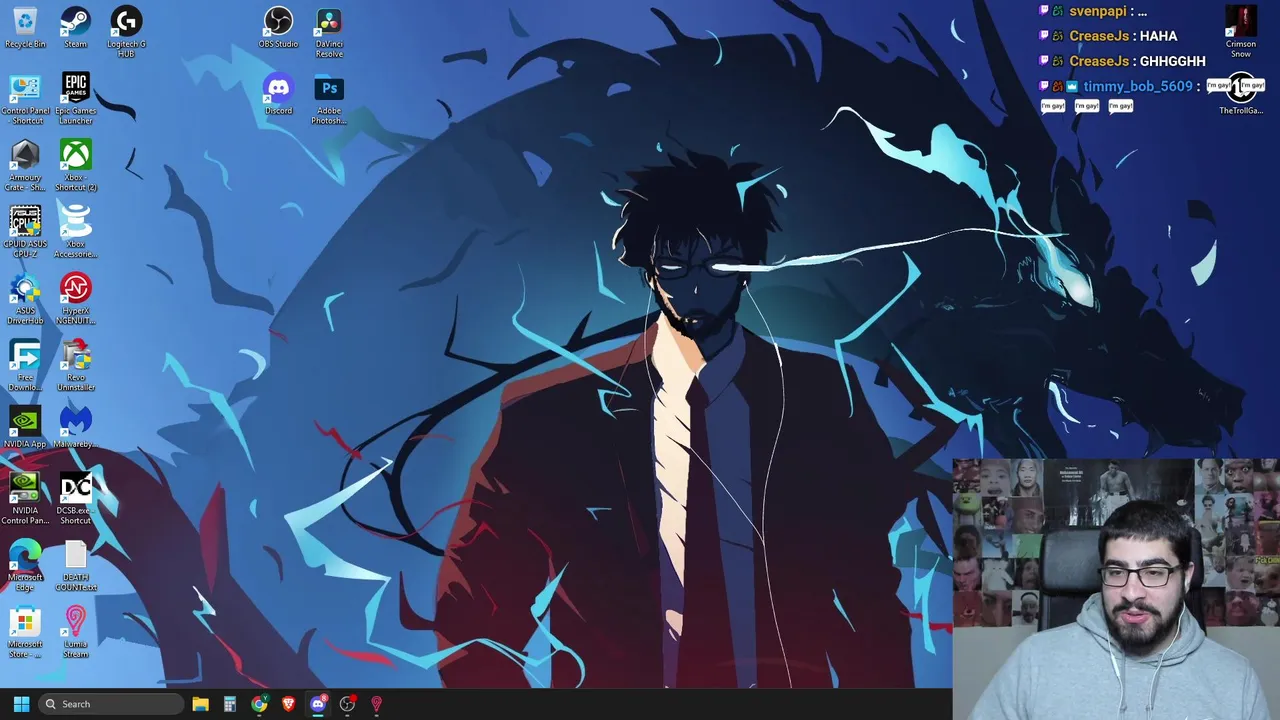Click the Lumia Stream desktop icon
This screenshot has width=1280, height=720.
[75, 633]
